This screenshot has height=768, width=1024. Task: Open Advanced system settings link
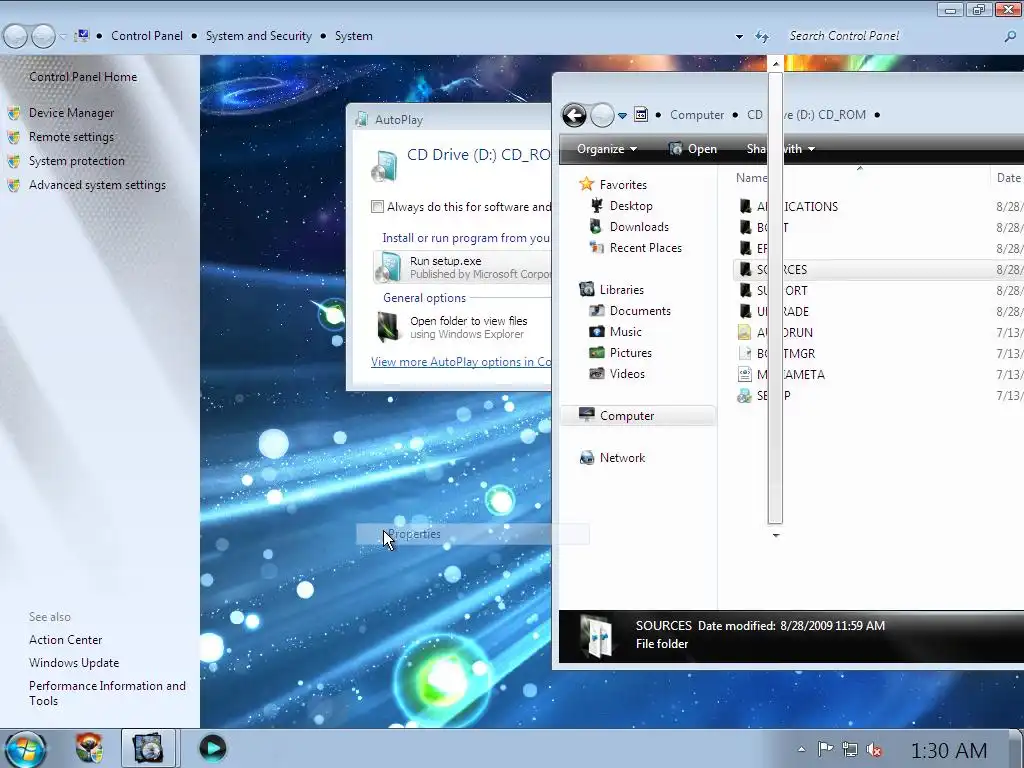(97, 185)
